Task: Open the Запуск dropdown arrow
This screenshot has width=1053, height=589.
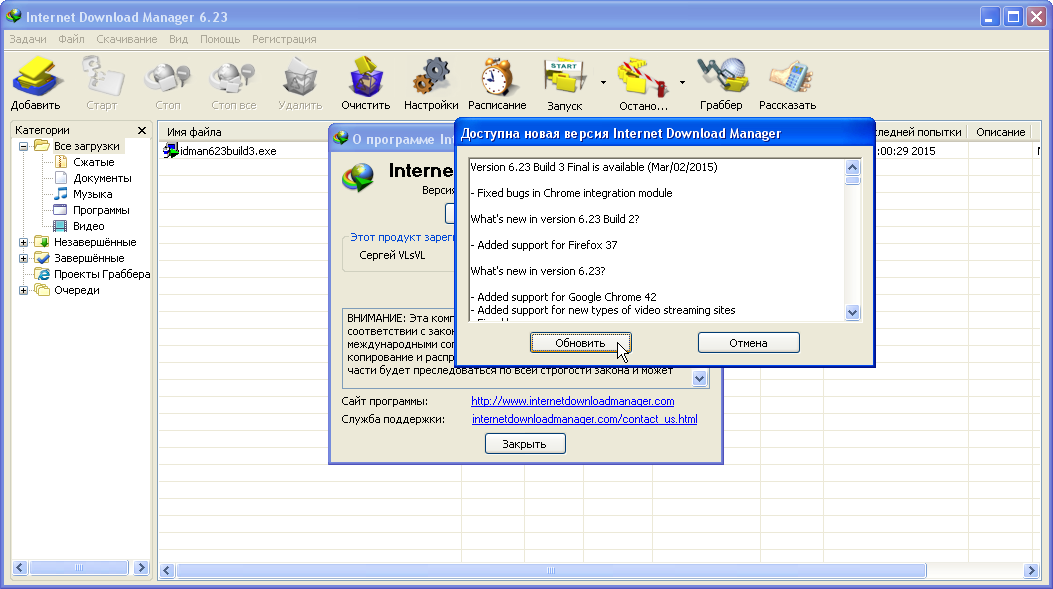Action: 603,83
